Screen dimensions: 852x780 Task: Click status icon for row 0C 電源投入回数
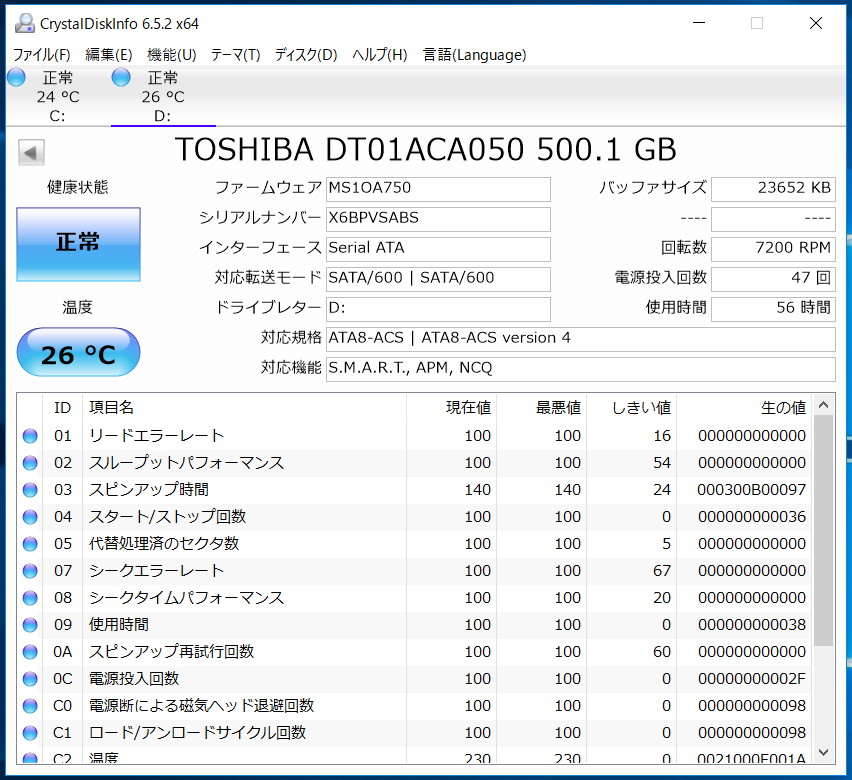pyautogui.click(x=30, y=679)
